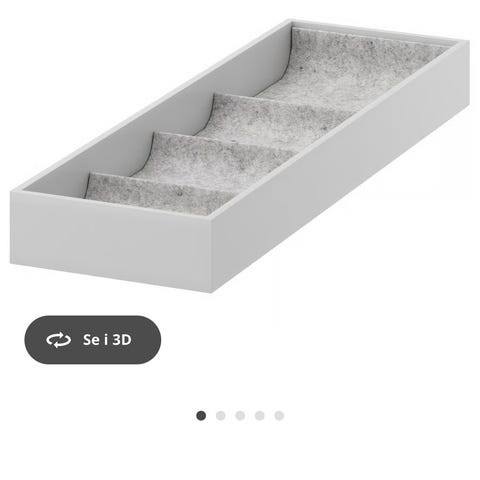The width and height of the screenshot is (480, 480).
Task: Jump to the fourth carousel dot
Action: tap(260, 416)
